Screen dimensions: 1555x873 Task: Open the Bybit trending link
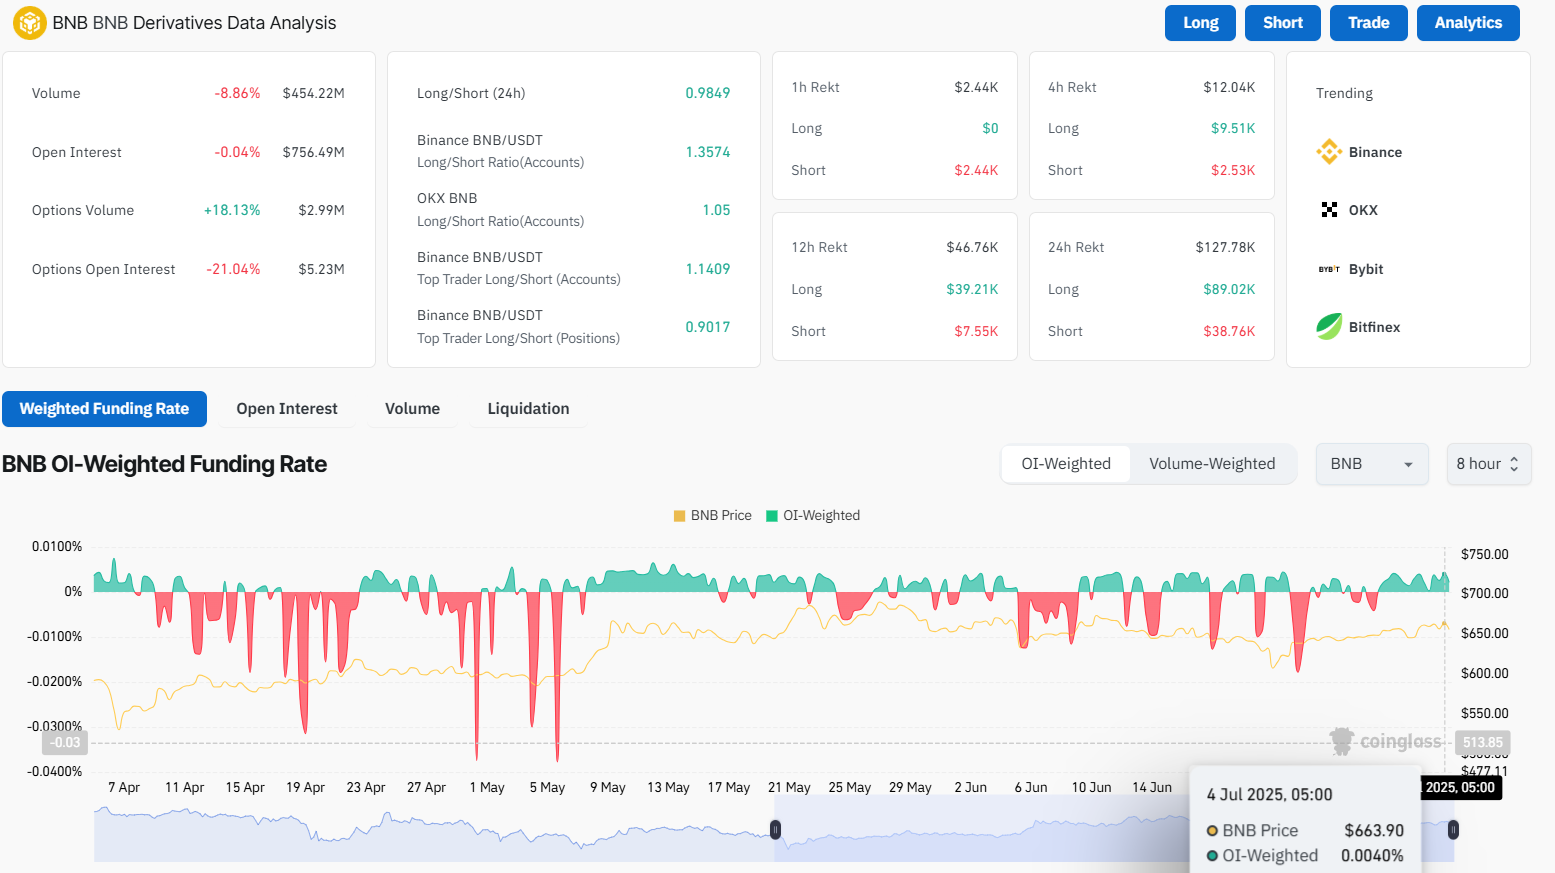[x=1366, y=269]
